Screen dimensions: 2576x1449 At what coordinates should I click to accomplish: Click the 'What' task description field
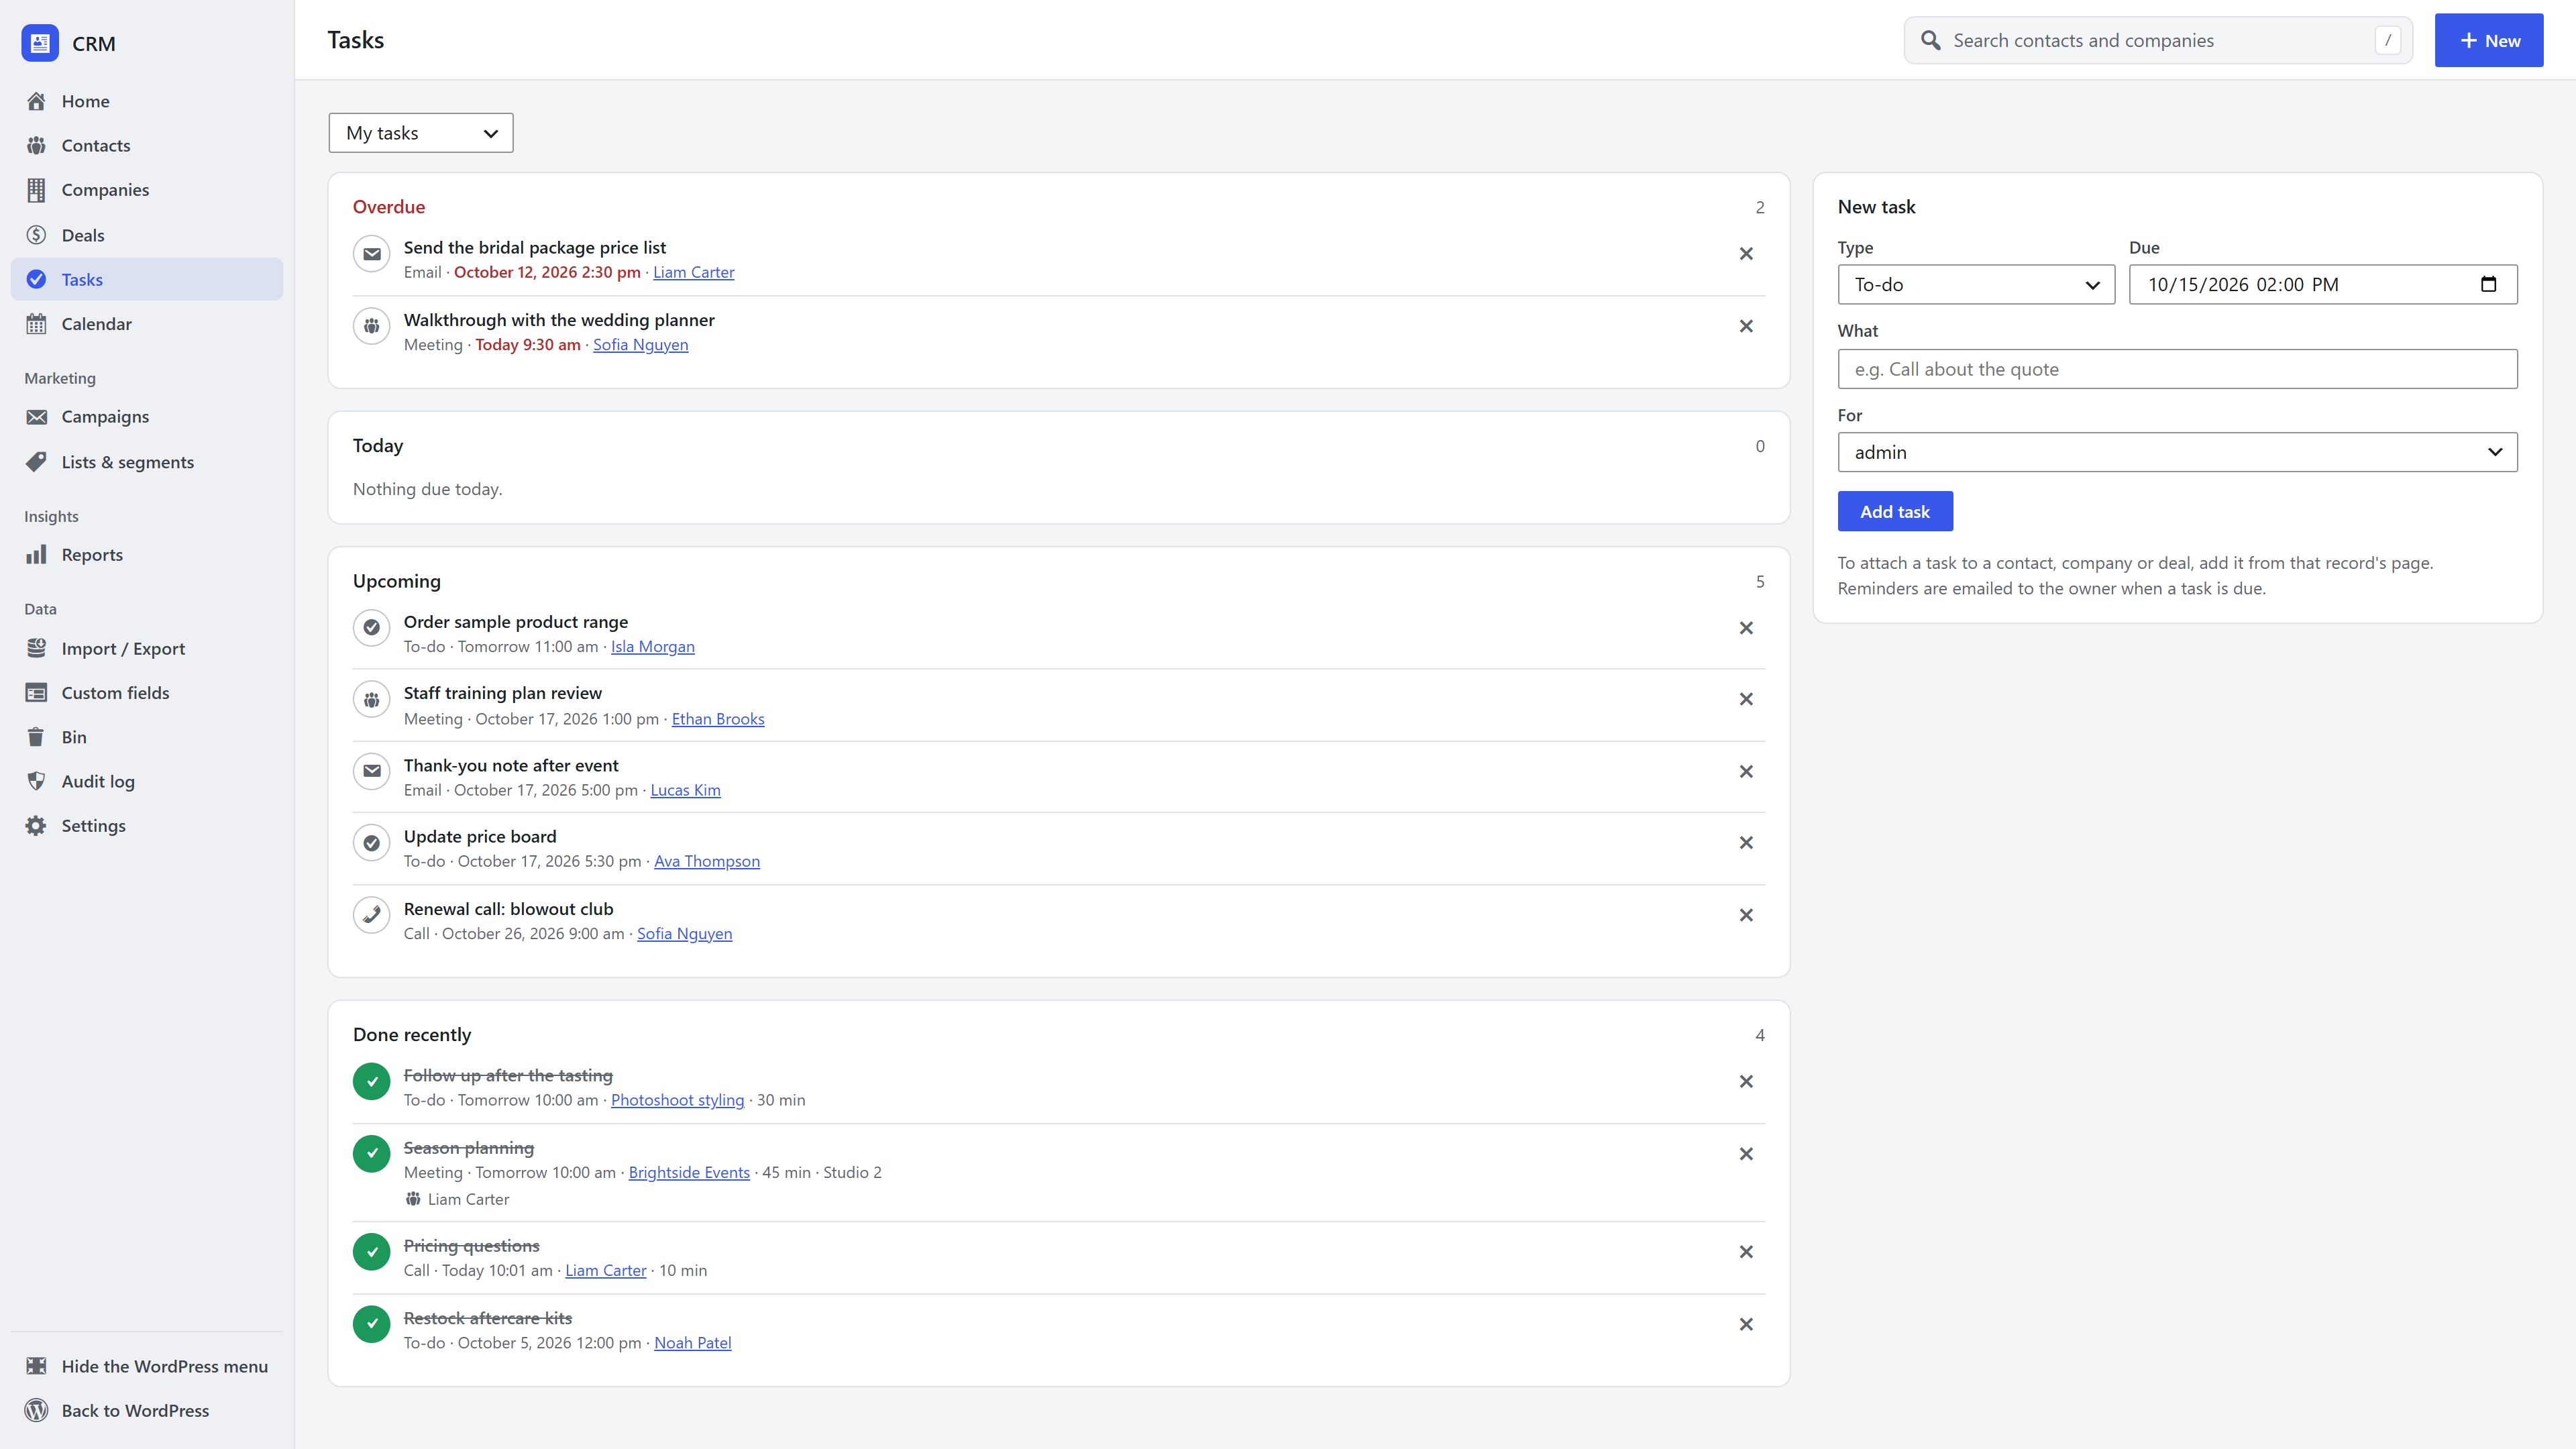2177,369
